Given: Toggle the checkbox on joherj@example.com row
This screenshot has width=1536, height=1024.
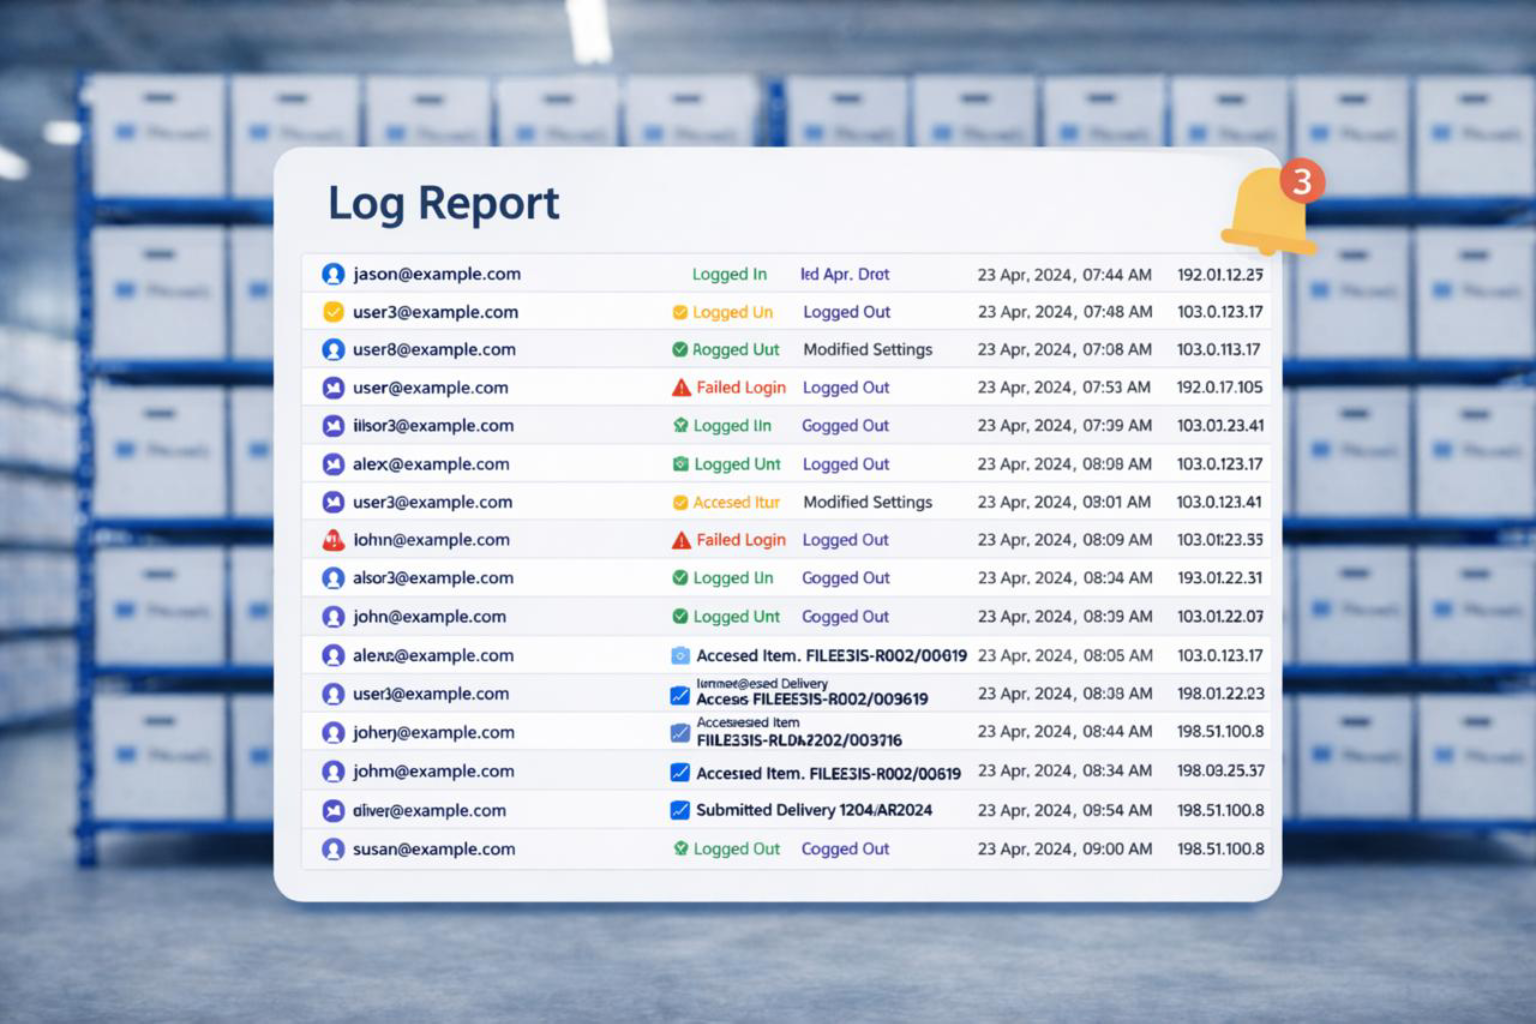Looking at the screenshot, I should 680,733.
